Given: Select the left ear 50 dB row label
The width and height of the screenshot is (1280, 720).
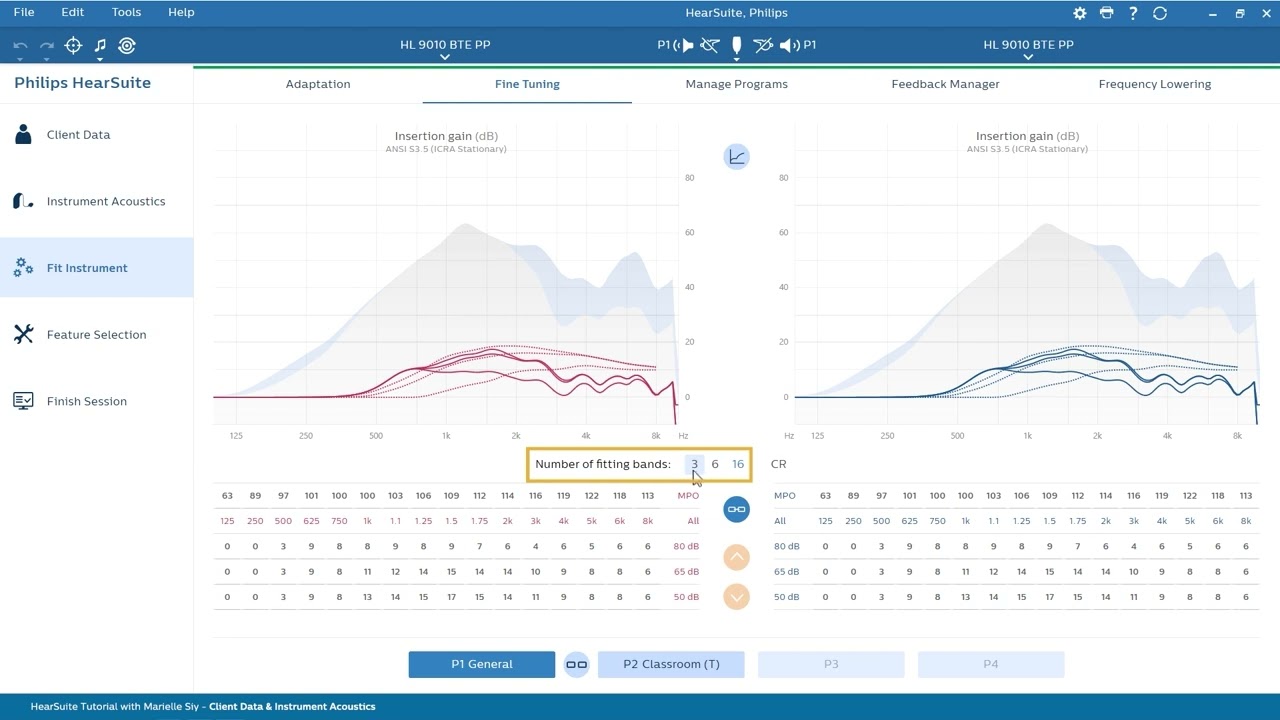Looking at the screenshot, I should tap(686, 597).
